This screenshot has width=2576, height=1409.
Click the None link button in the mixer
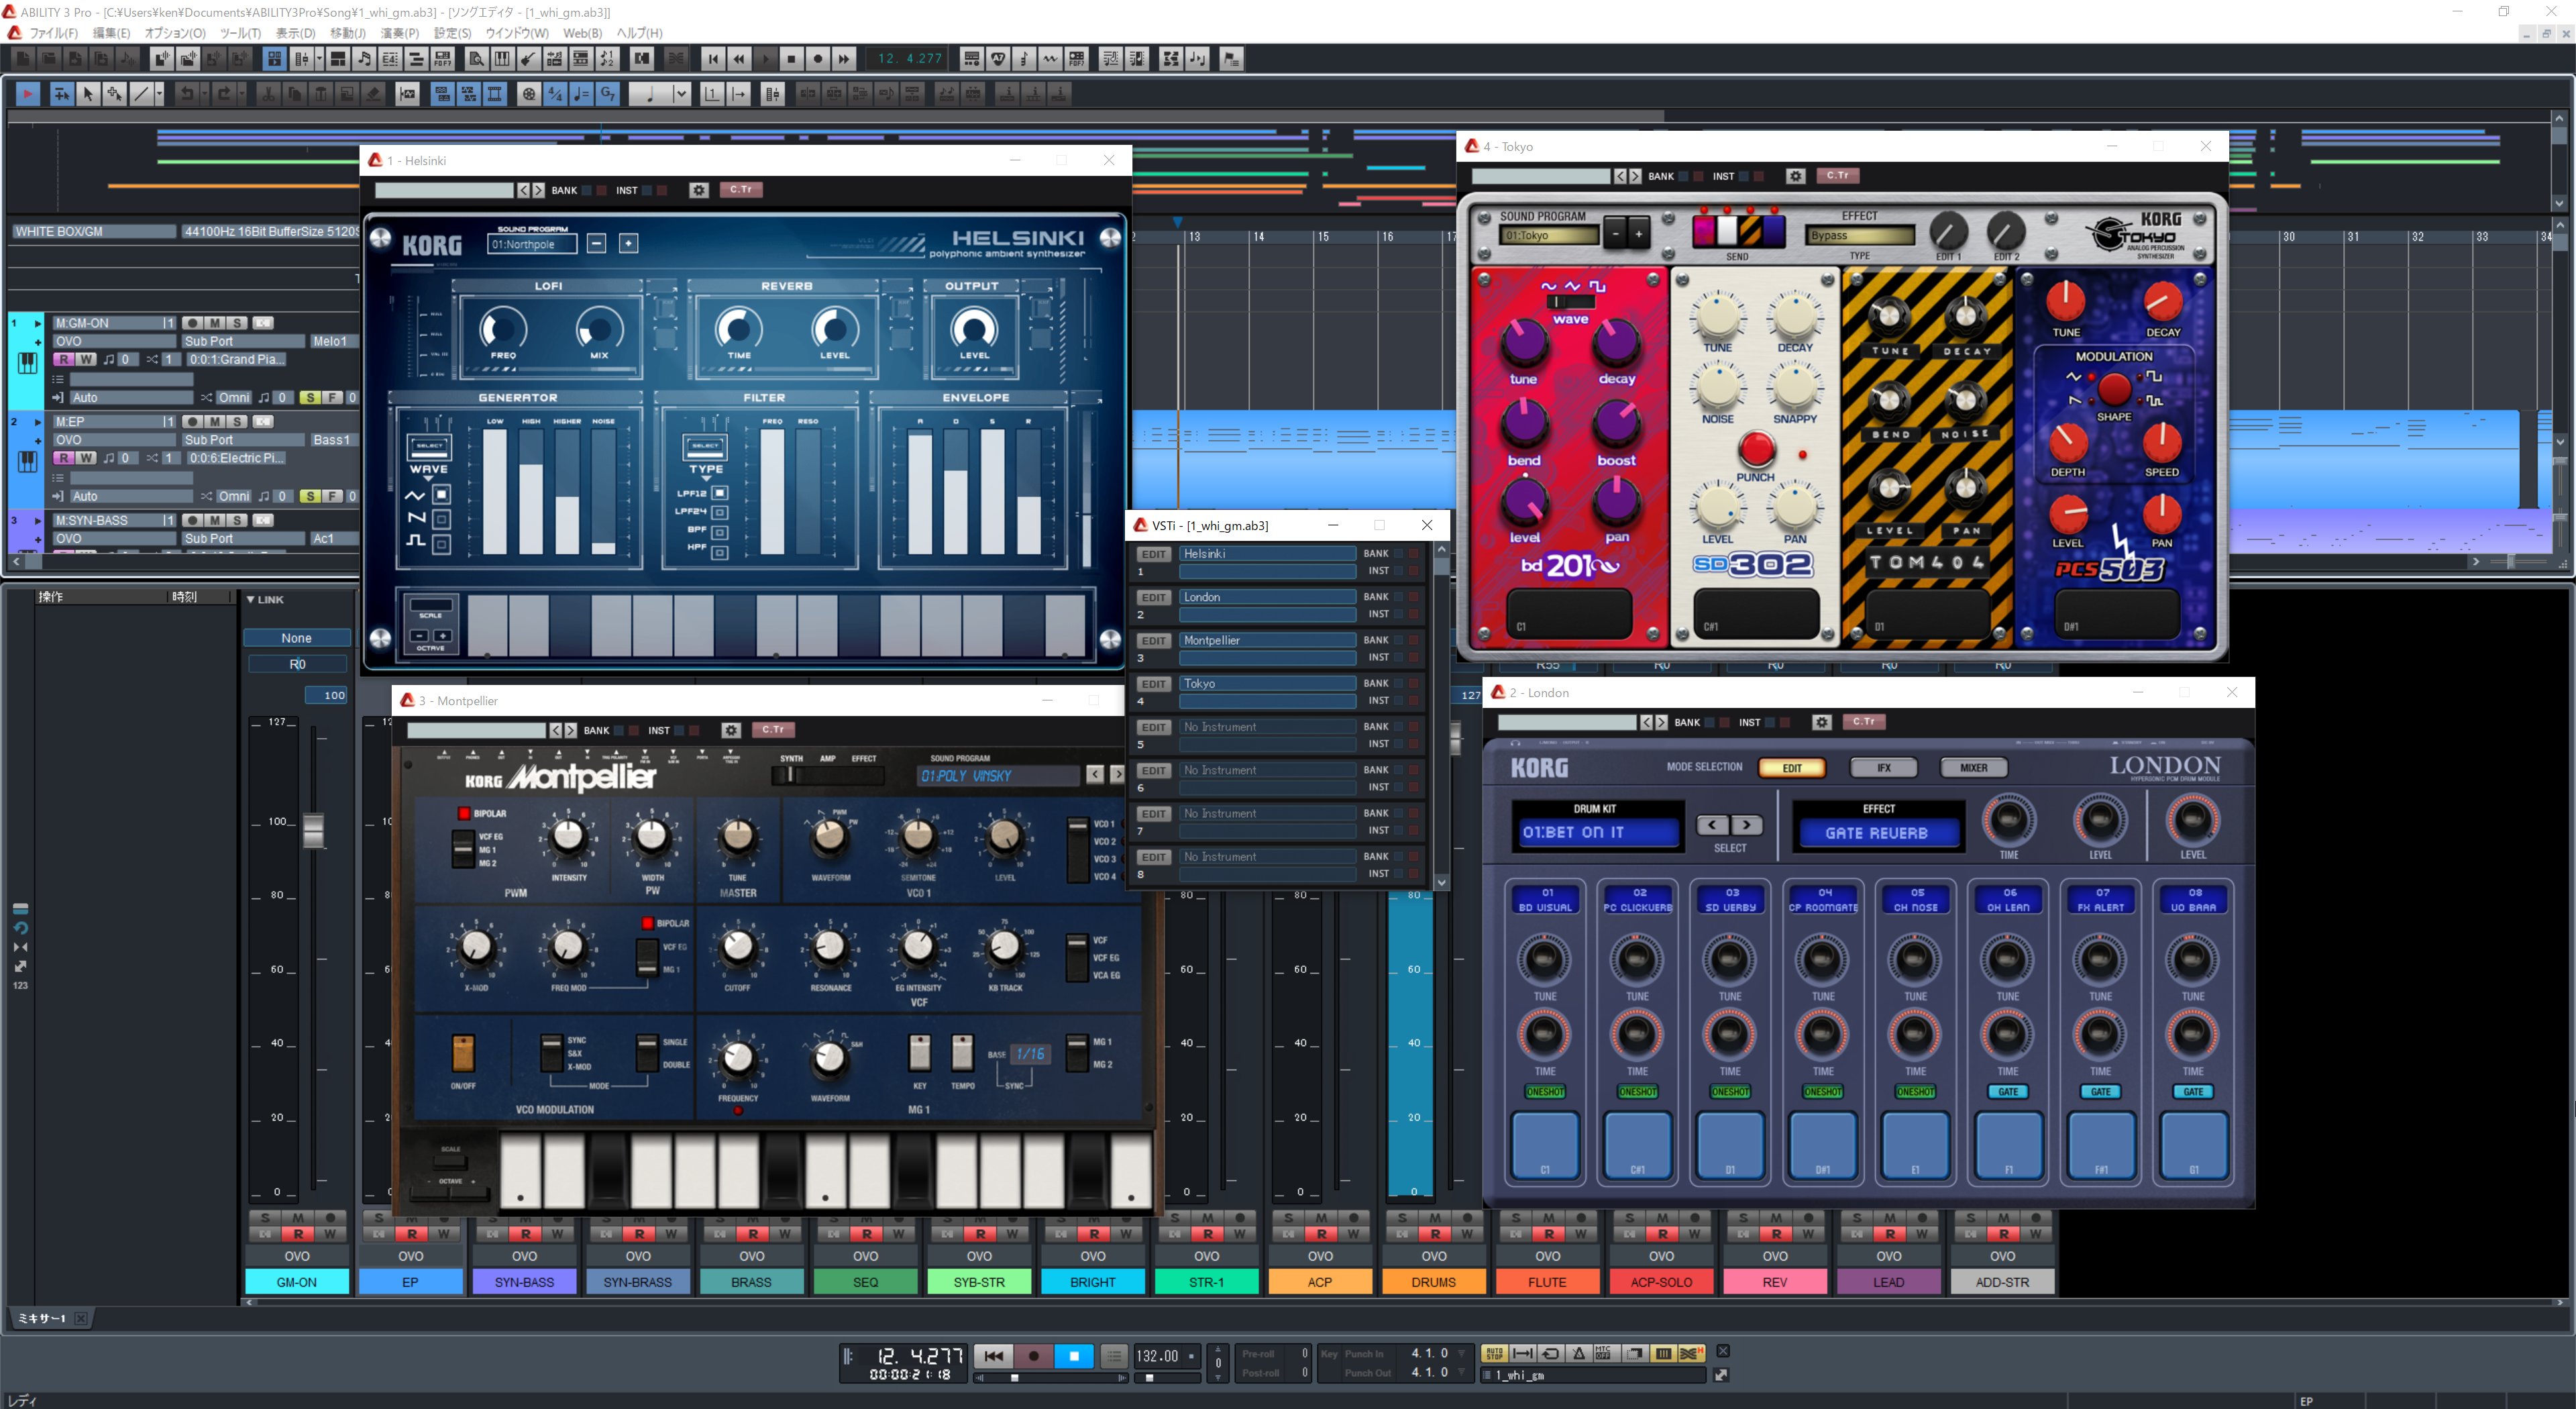pyautogui.click(x=296, y=638)
